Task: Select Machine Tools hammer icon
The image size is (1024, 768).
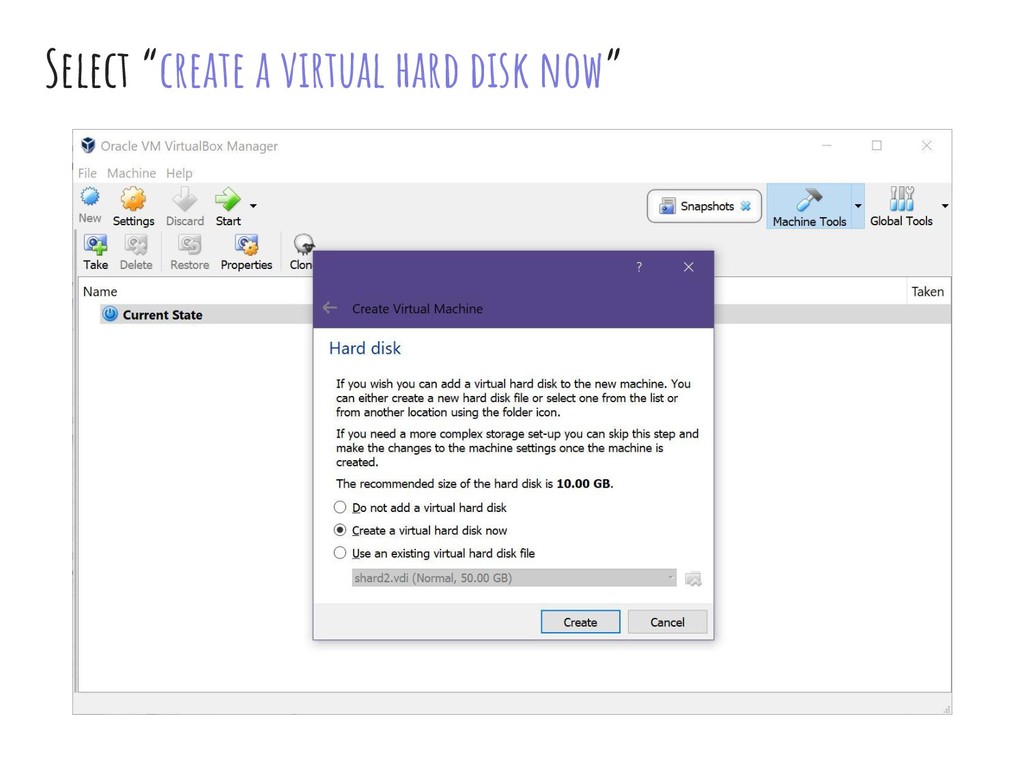Action: (809, 199)
